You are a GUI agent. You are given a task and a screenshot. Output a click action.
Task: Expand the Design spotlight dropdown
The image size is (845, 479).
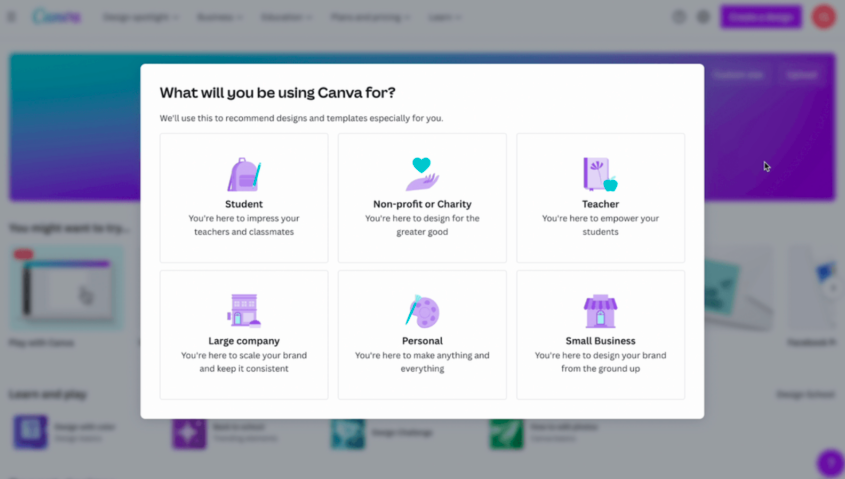click(x=140, y=17)
